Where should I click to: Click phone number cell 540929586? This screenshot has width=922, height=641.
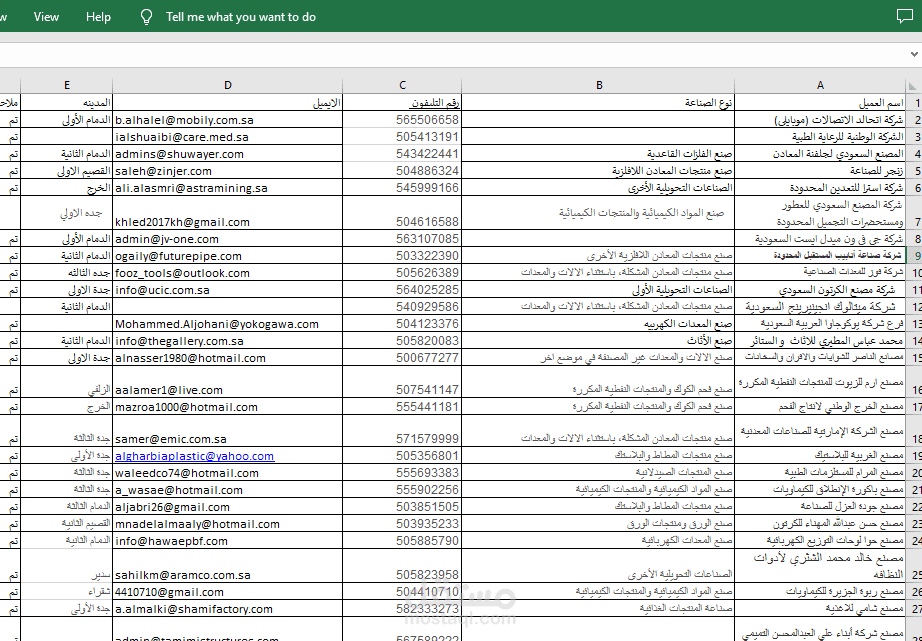402,307
